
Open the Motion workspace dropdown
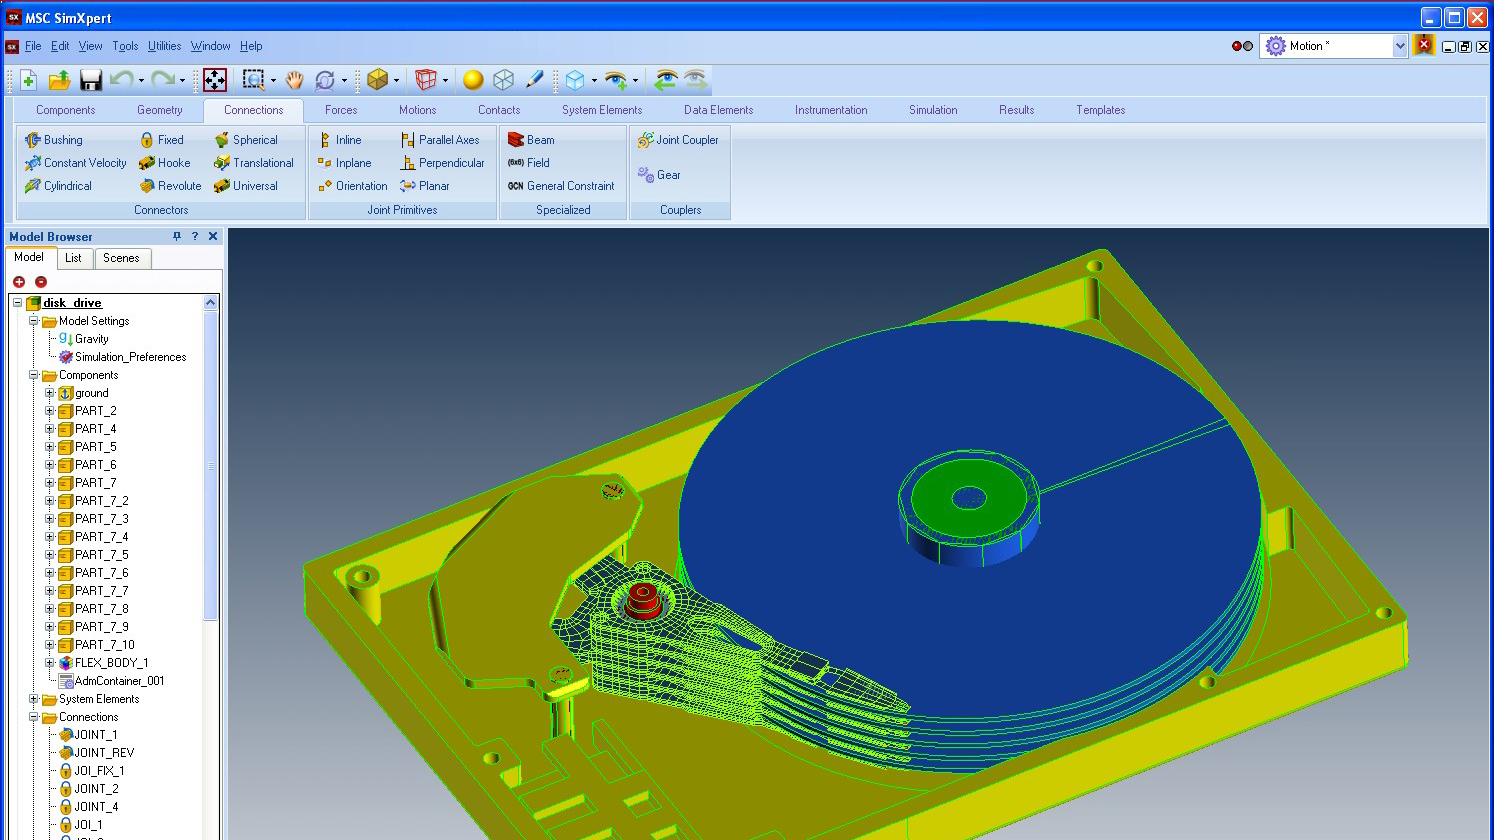[1399, 46]
